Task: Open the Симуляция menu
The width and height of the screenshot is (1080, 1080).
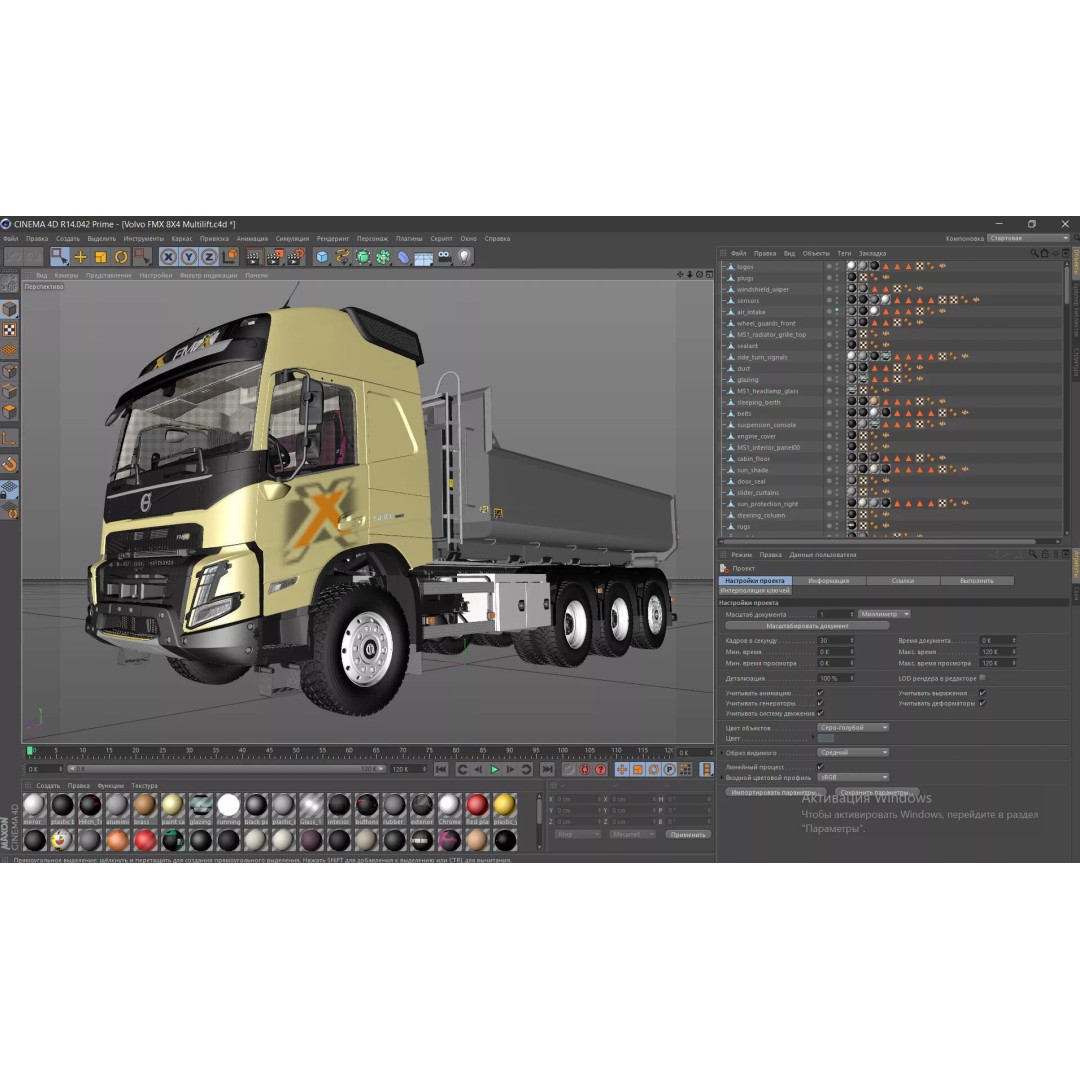Action: tap(292, 239)
